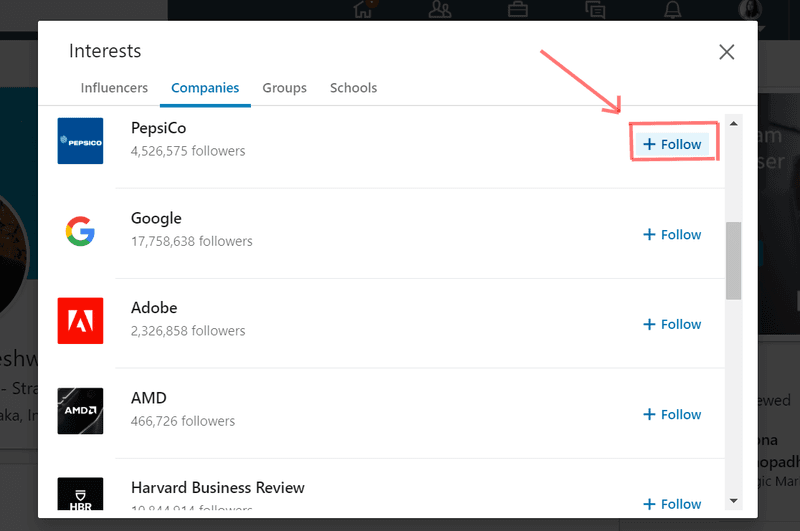The height and width of the screenshot is (531, 800).
Task: Click the Harvard Business Review logo
Action: pos(80,496)
